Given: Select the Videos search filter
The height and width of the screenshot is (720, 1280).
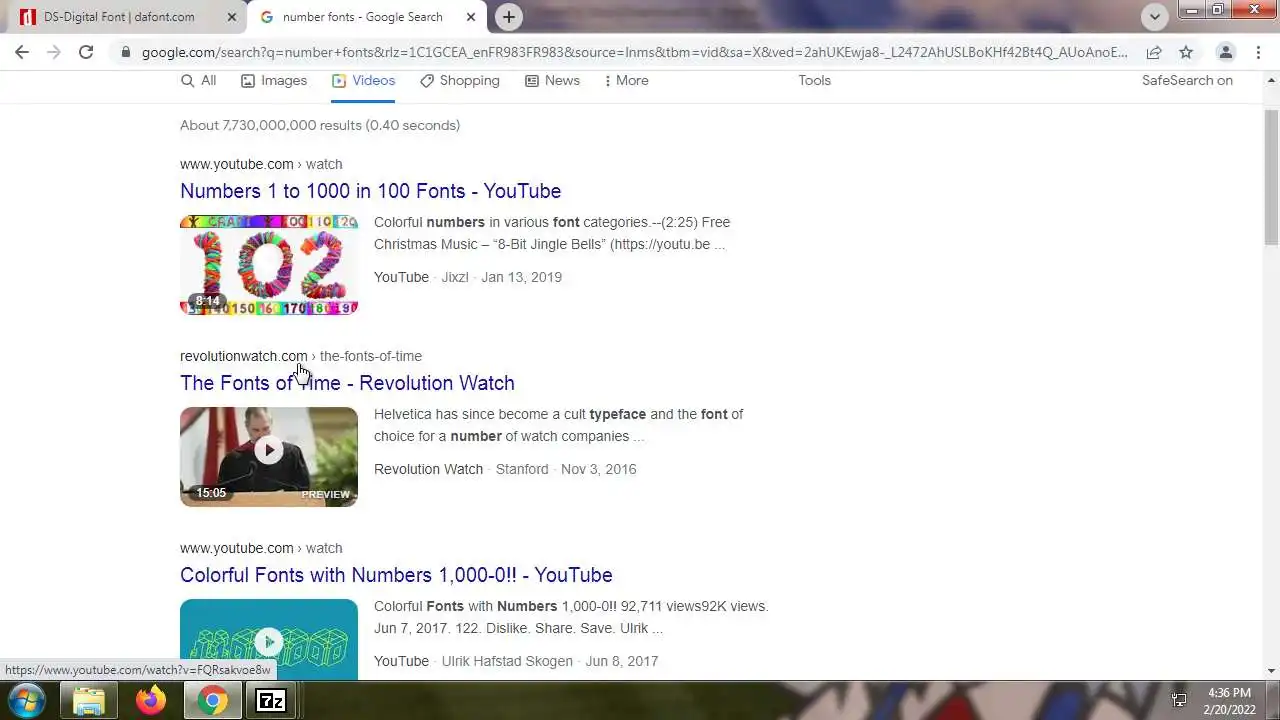Looking at the screenshot, I should pyautogui.click(x=363, y=80).
